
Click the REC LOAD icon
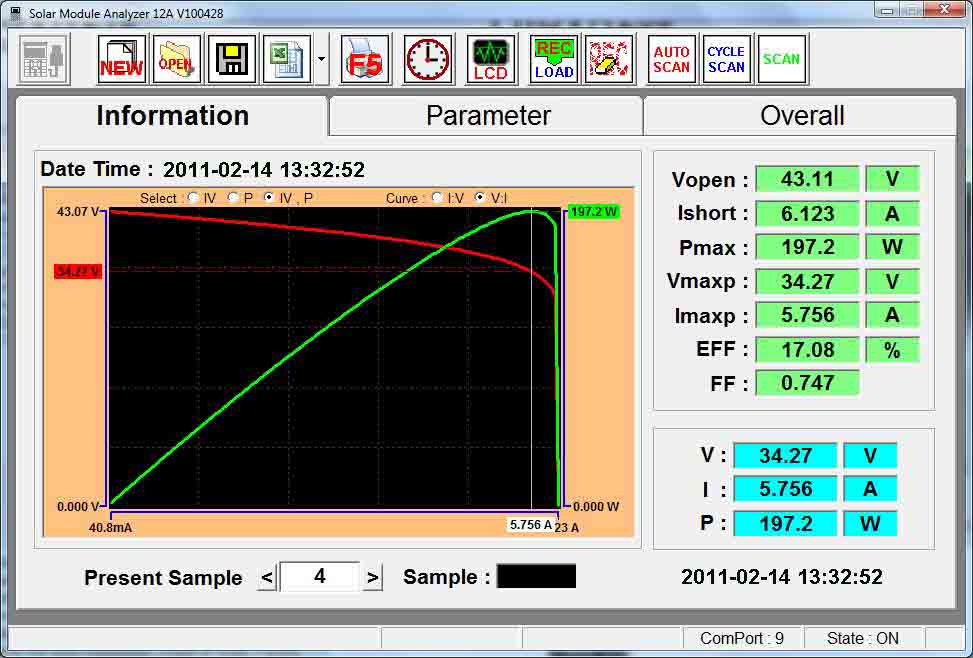[x=553, y=60]
